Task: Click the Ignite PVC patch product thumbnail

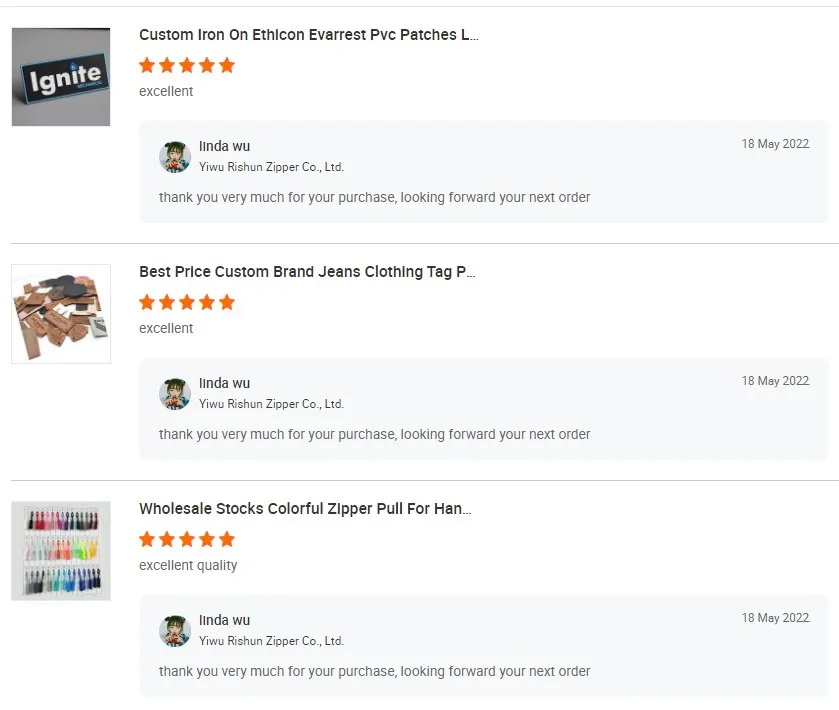Action: (61, 77)
